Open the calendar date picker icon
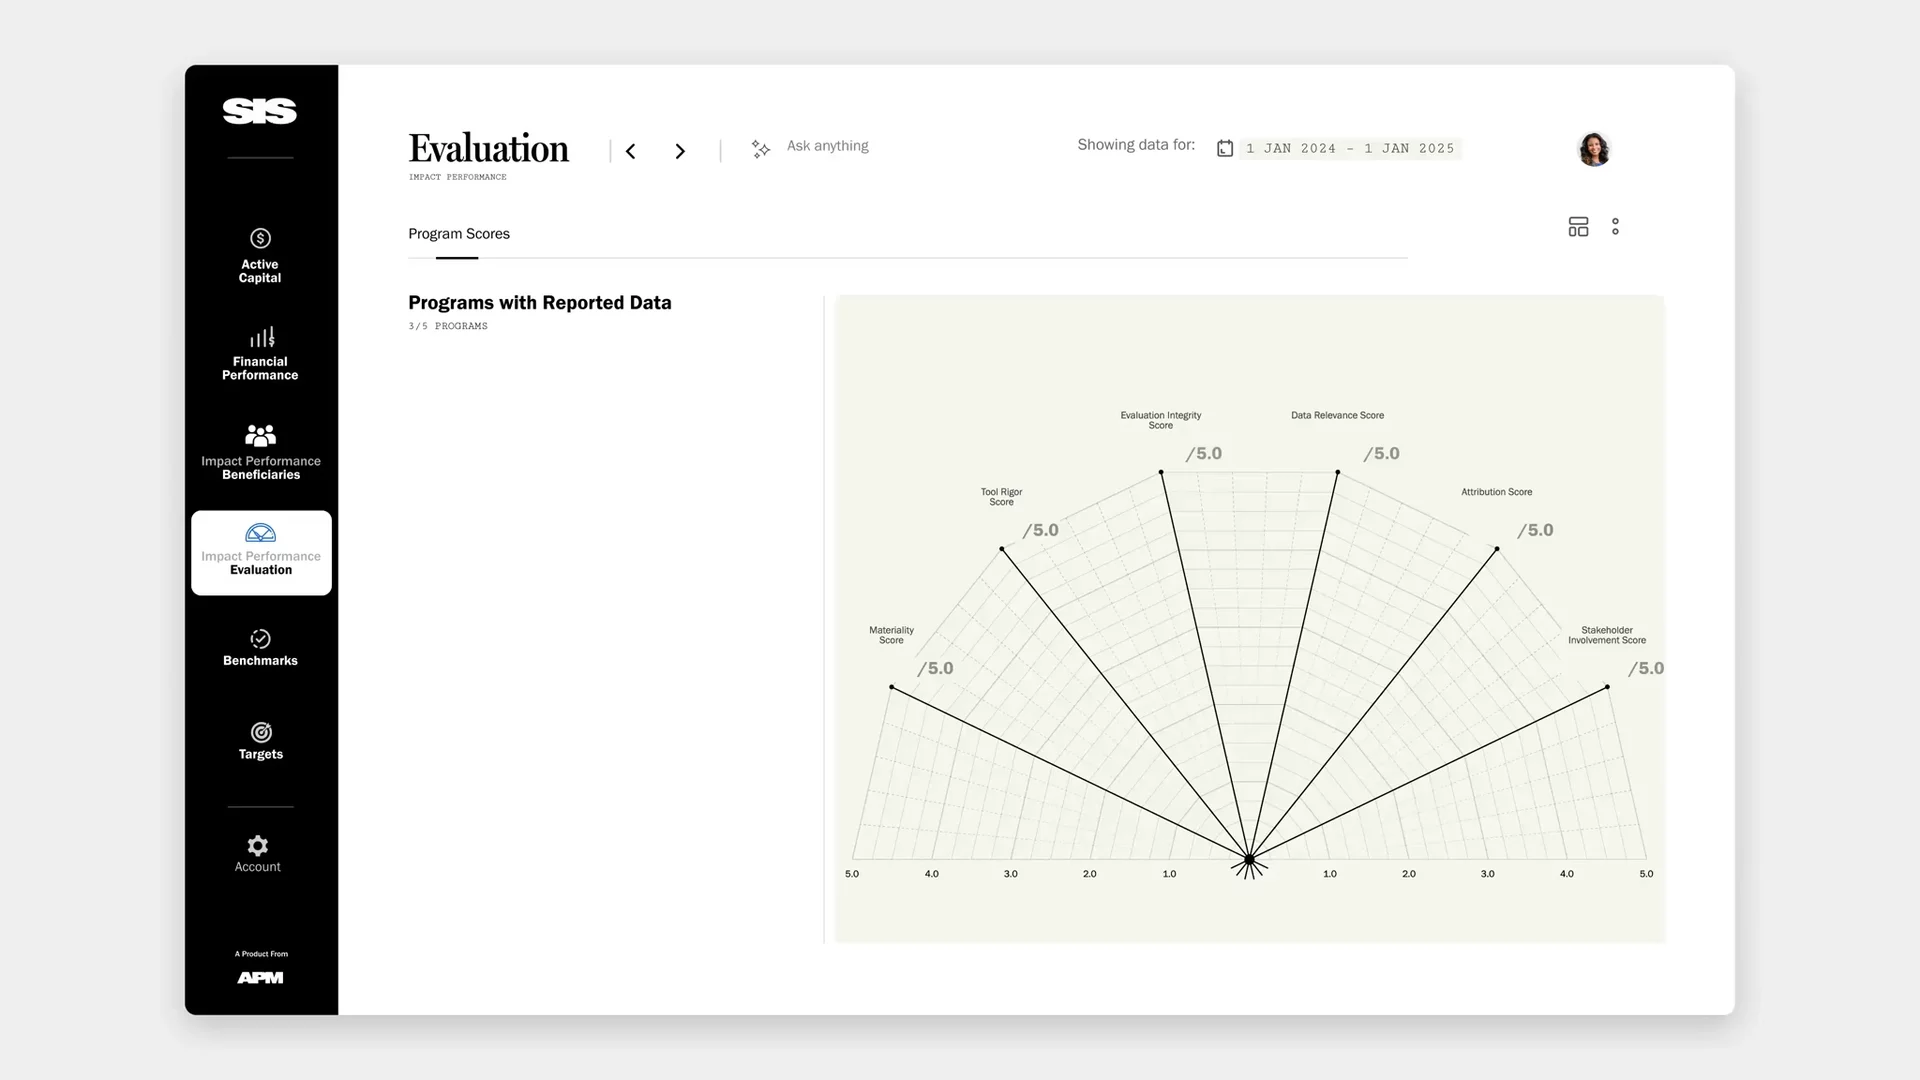The height and width of the screenshot is (1080, 1920). (x=1225, y=148)
